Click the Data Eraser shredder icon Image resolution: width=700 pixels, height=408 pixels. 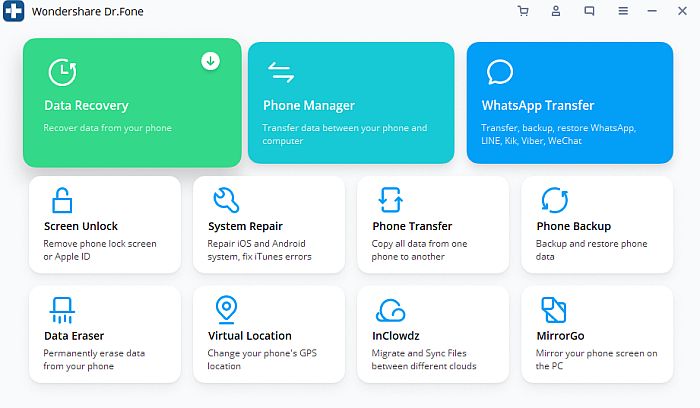click(62, 310)
